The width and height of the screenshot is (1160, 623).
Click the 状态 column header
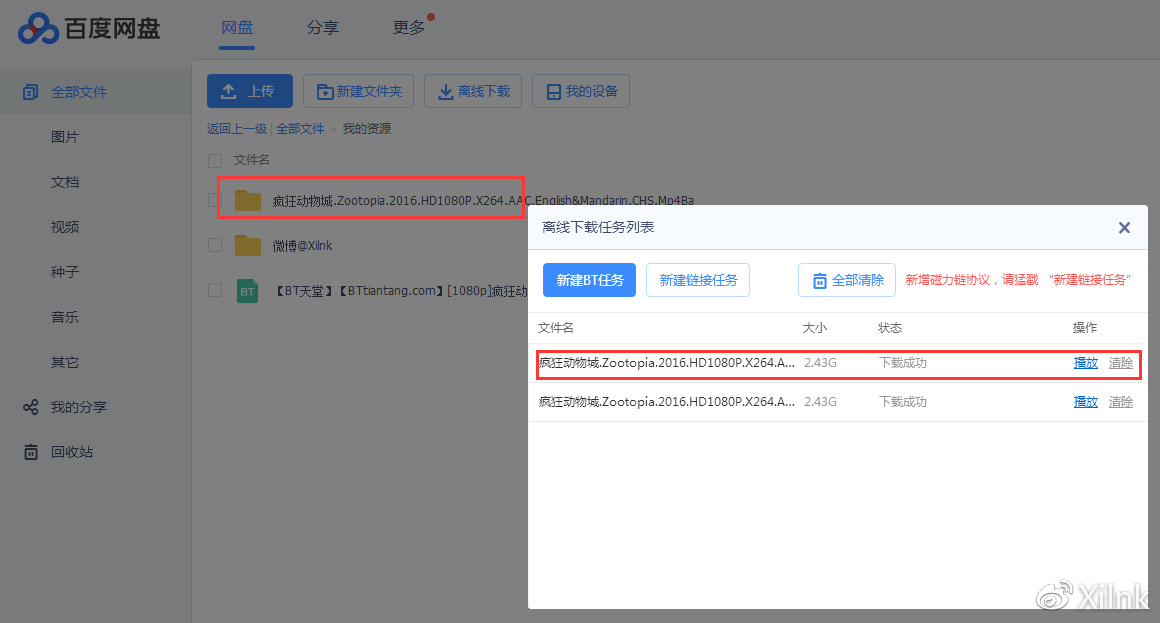coord(890,328)
